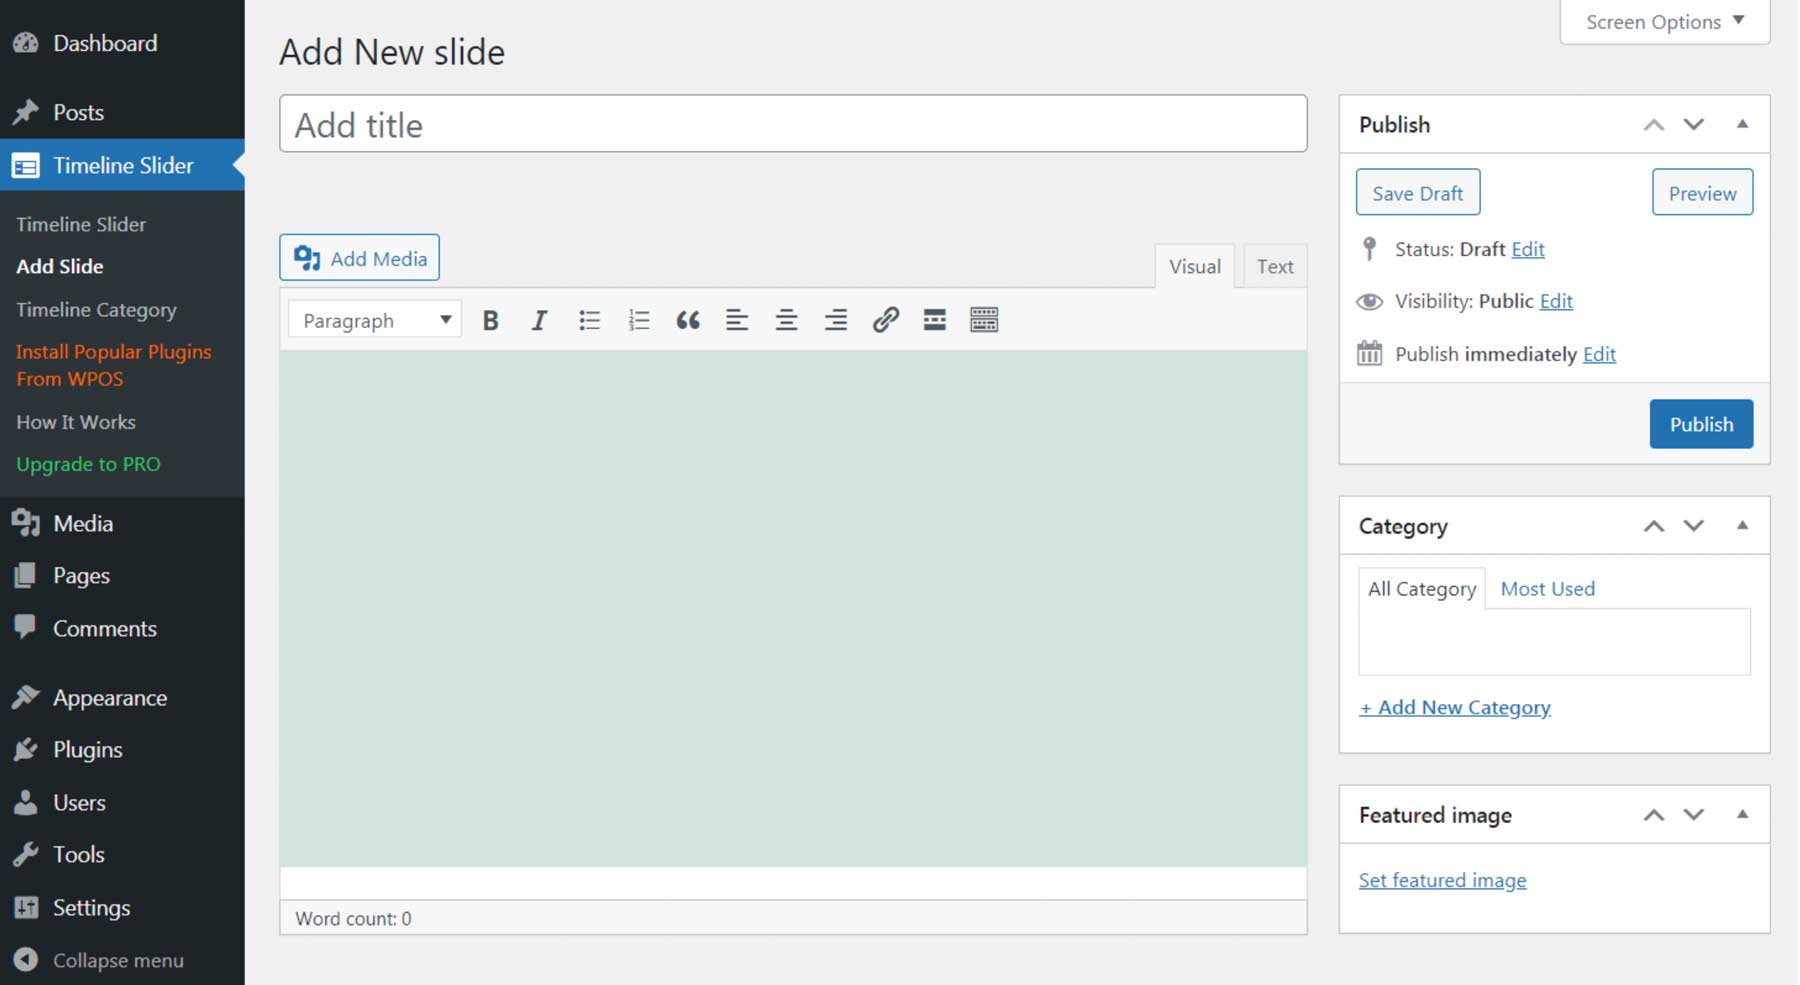Open the Dashboard from the admin sidebar
Image resolution: width=1800 pixels, height=985 pixels.
[x=104, y=43]
